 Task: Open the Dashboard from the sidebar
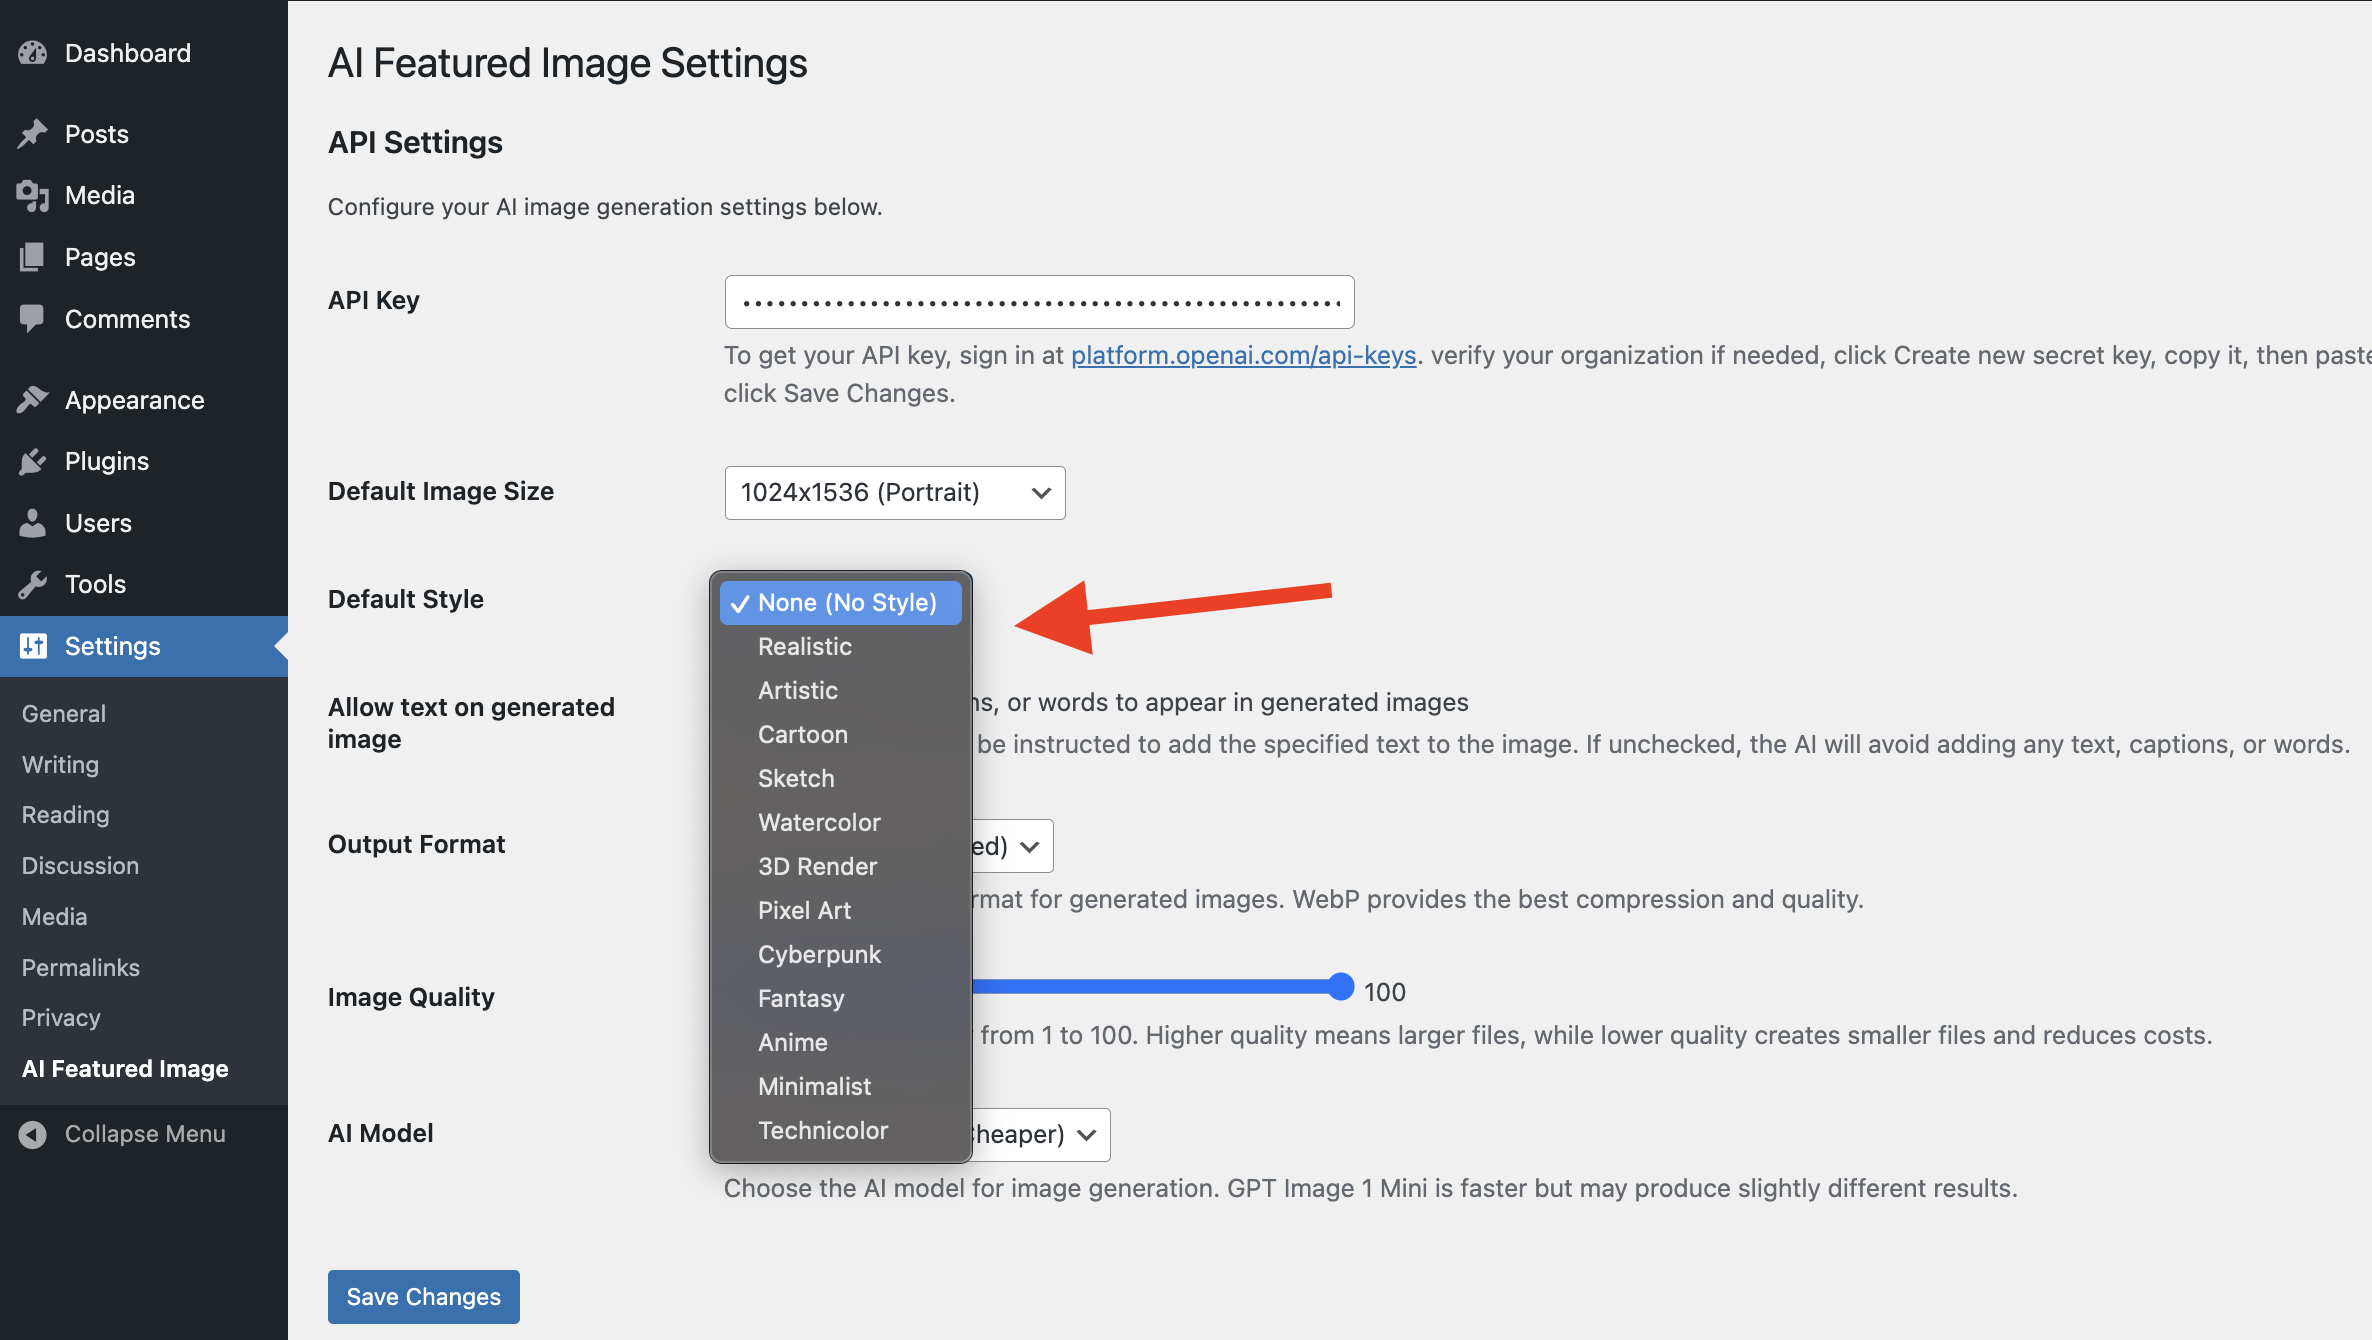pos(33,53)
